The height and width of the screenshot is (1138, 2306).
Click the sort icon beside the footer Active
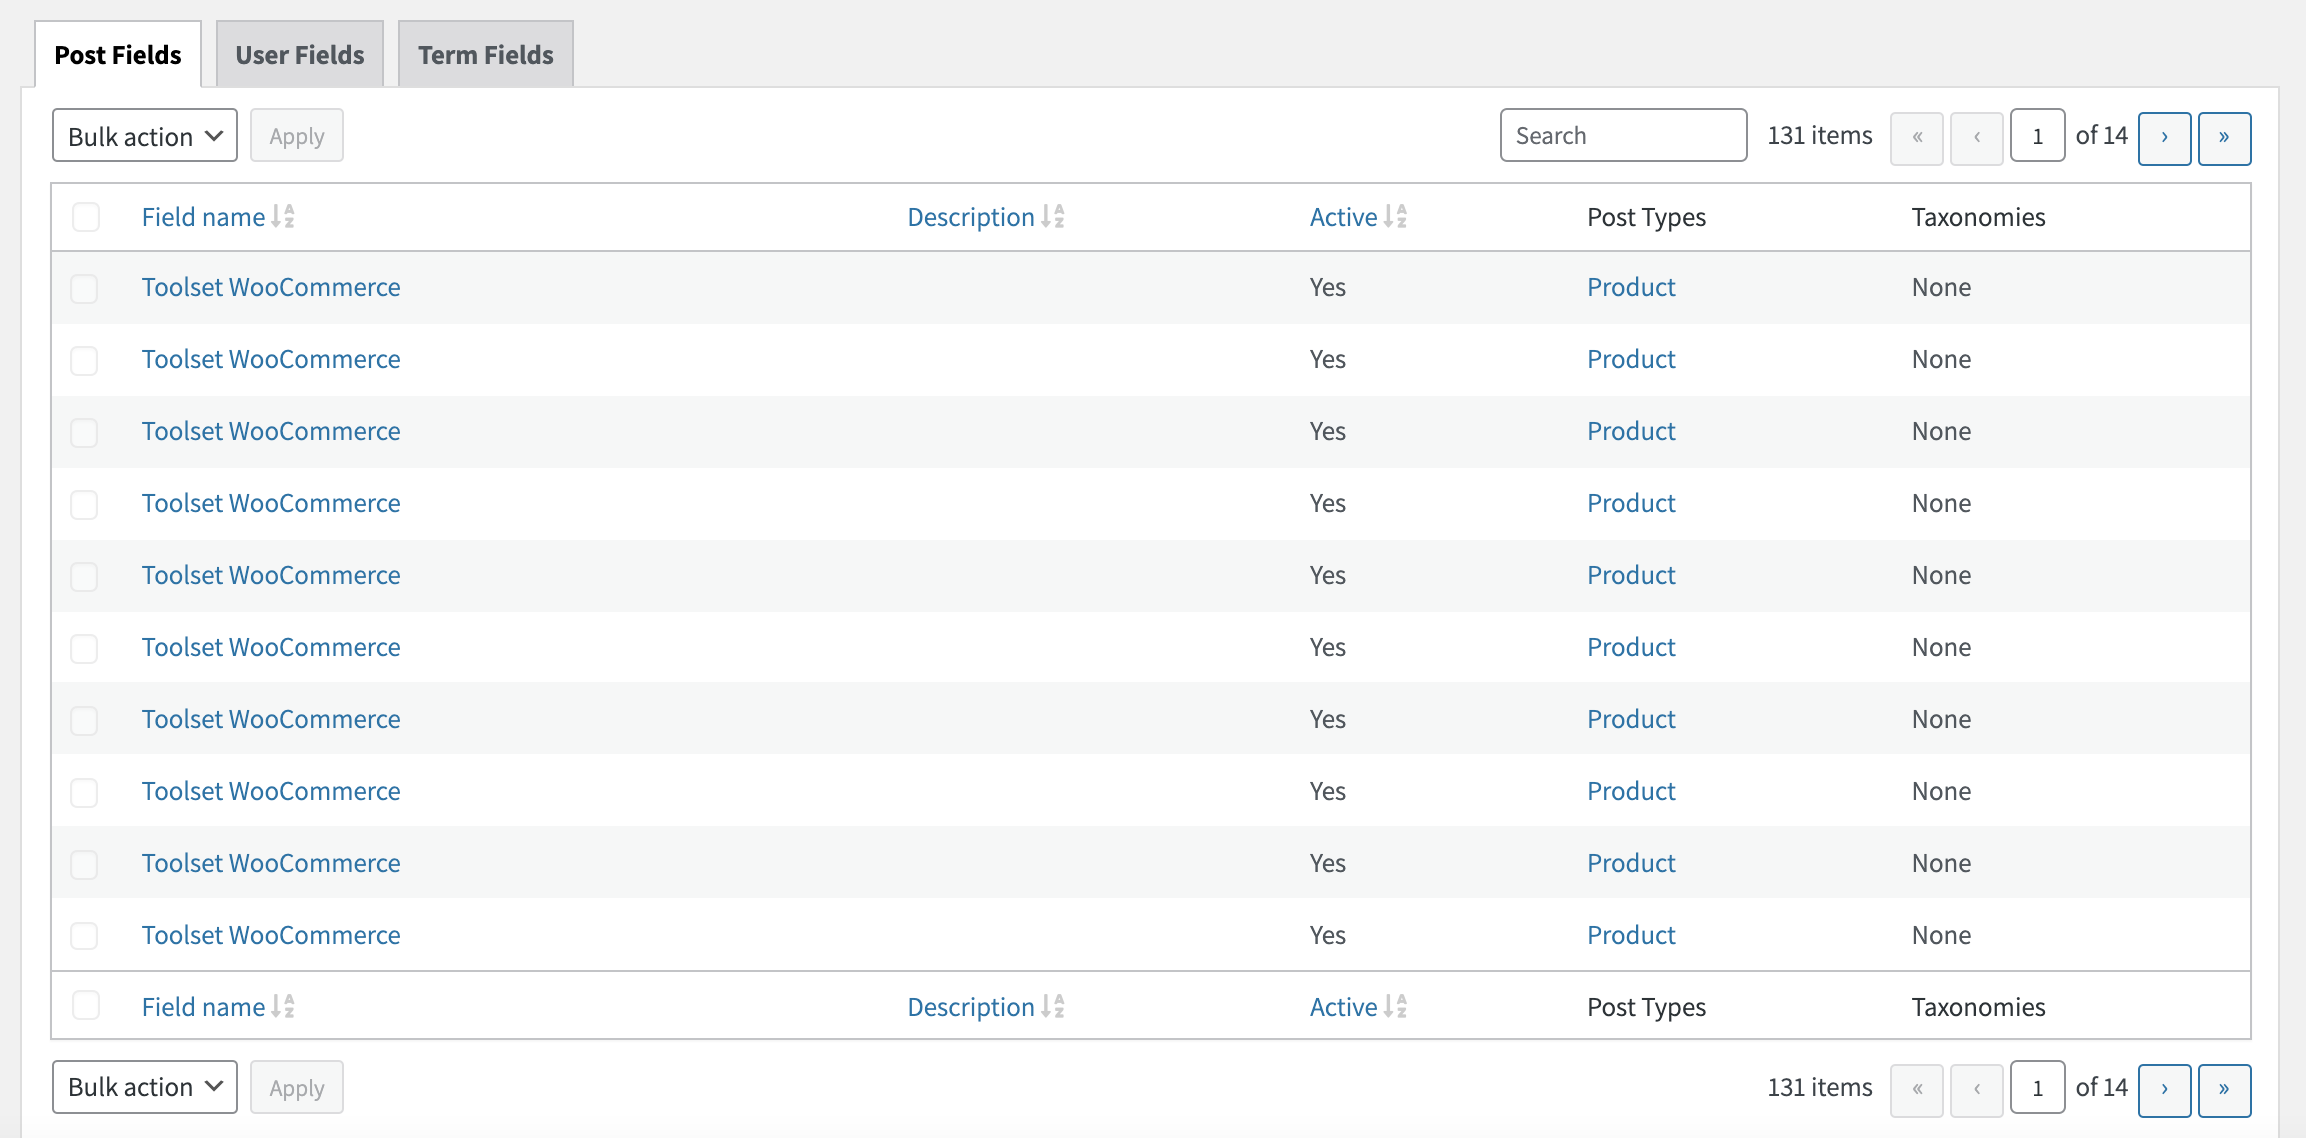coord(1396,1006)
